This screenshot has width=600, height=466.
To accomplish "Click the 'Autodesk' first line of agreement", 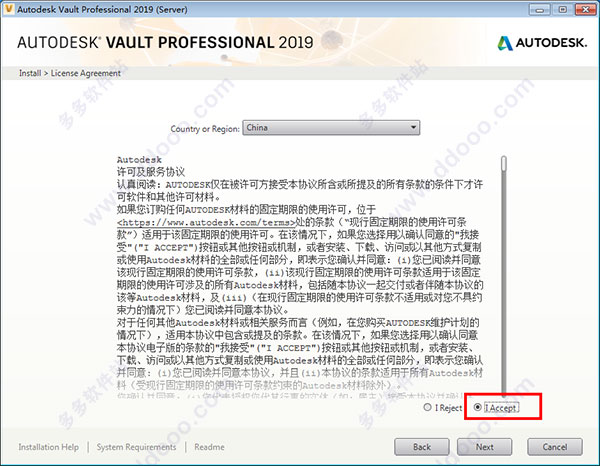I will point(139,160).
